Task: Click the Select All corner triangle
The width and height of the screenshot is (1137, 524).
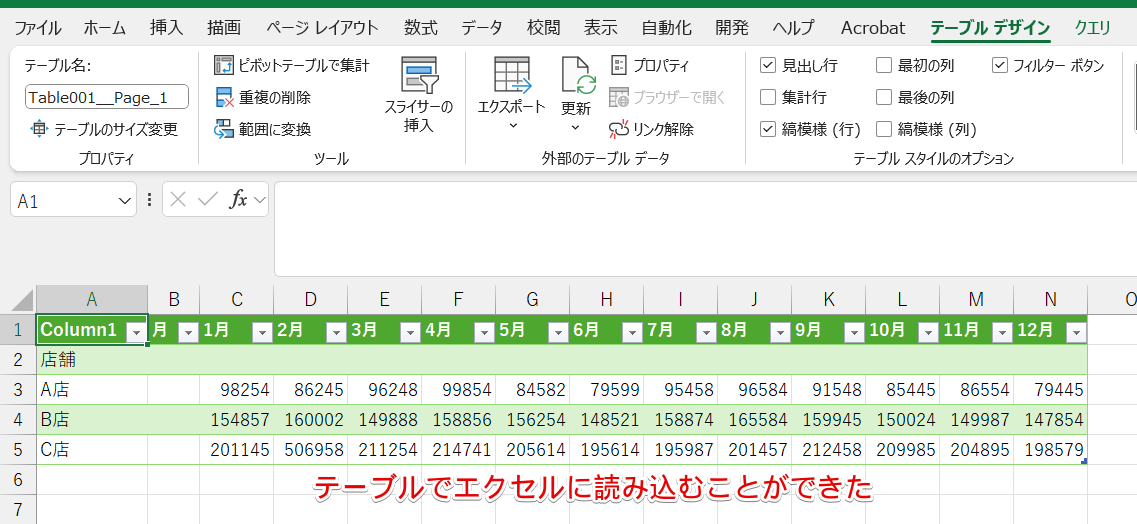Action: click(23, 300)
